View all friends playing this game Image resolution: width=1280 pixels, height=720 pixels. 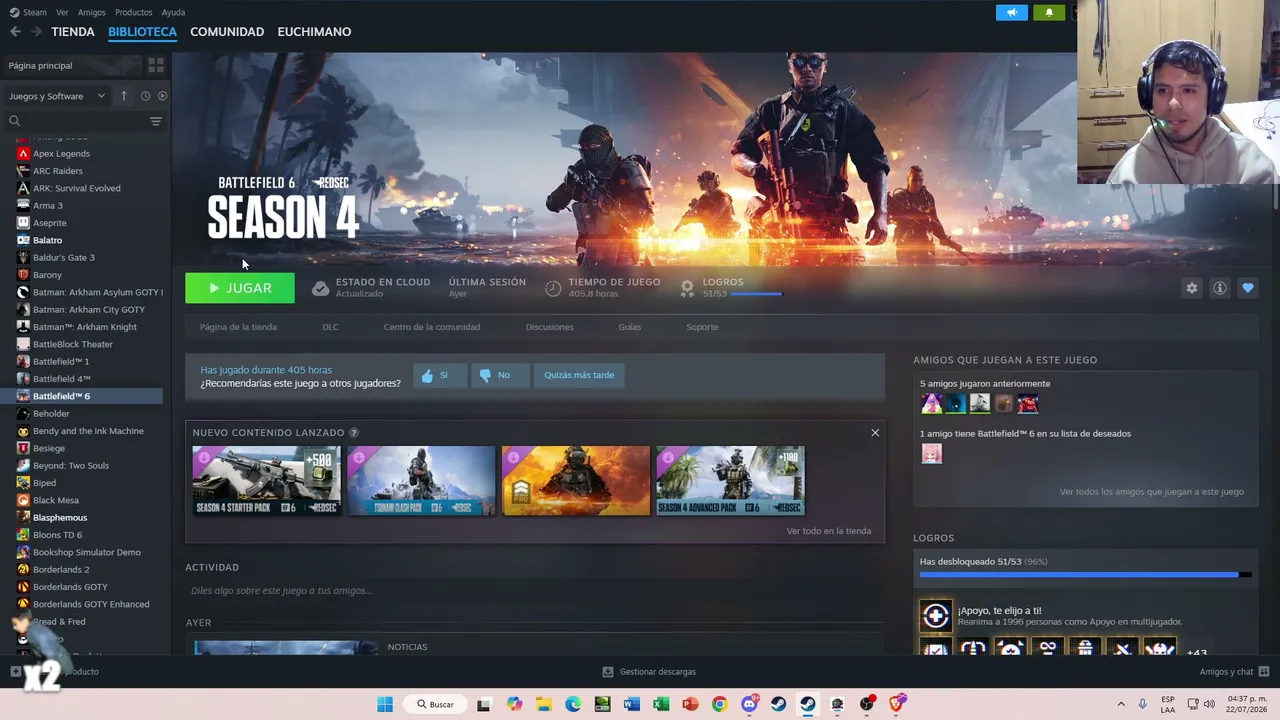click(1152, 492)
